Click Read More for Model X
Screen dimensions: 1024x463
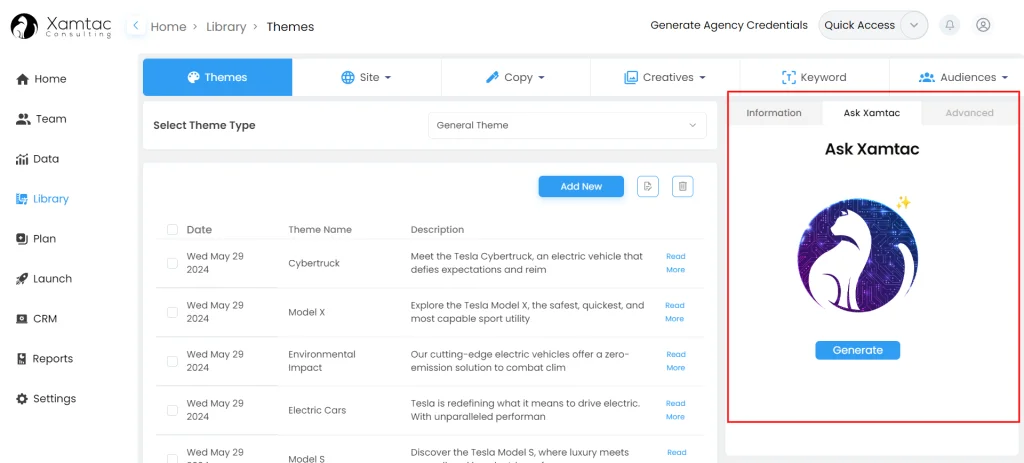675,312
